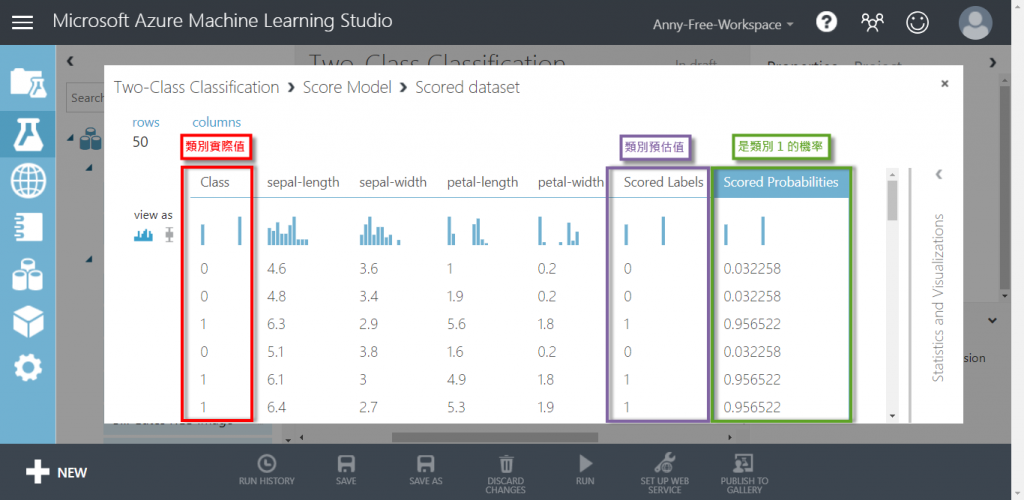
Task: Open the hamburger navigation menu
Action: click(22, 22)
